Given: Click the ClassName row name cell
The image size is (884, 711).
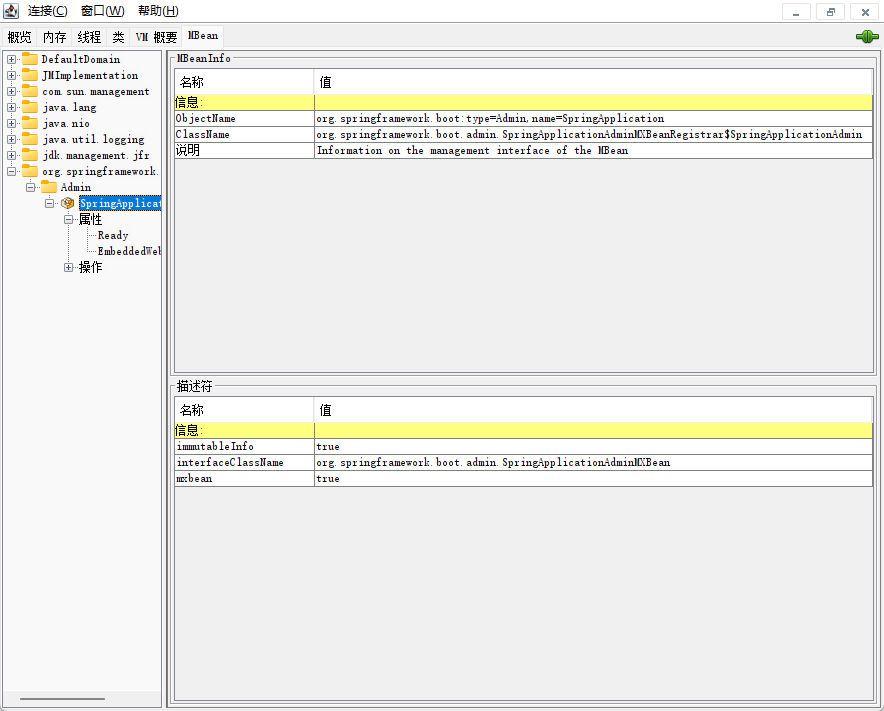Looking at the screenshot, I should [x=244, y=134].
